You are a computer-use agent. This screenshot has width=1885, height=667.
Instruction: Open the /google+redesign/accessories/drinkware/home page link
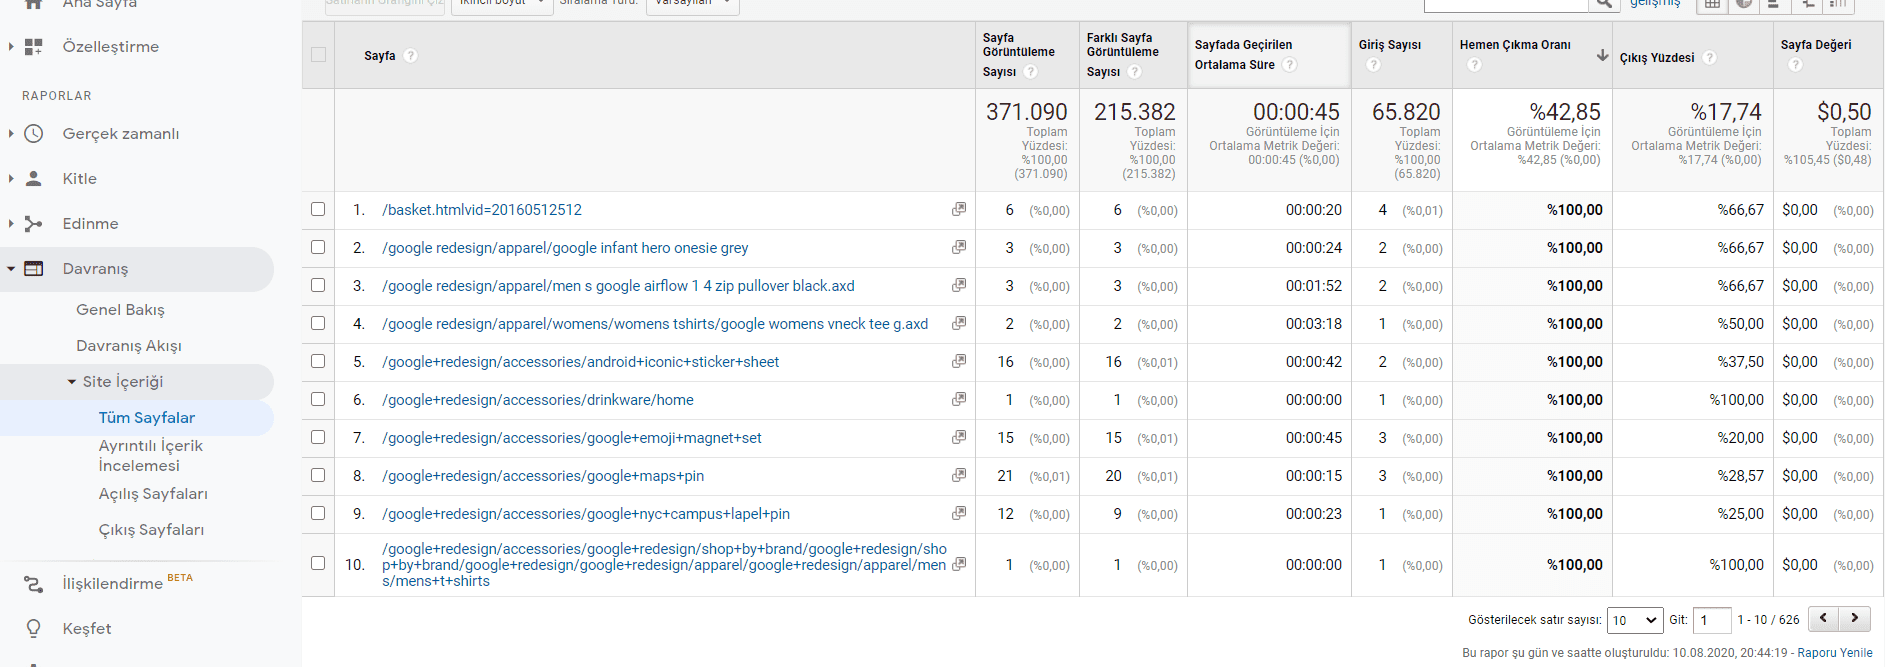tap(537, 400)
